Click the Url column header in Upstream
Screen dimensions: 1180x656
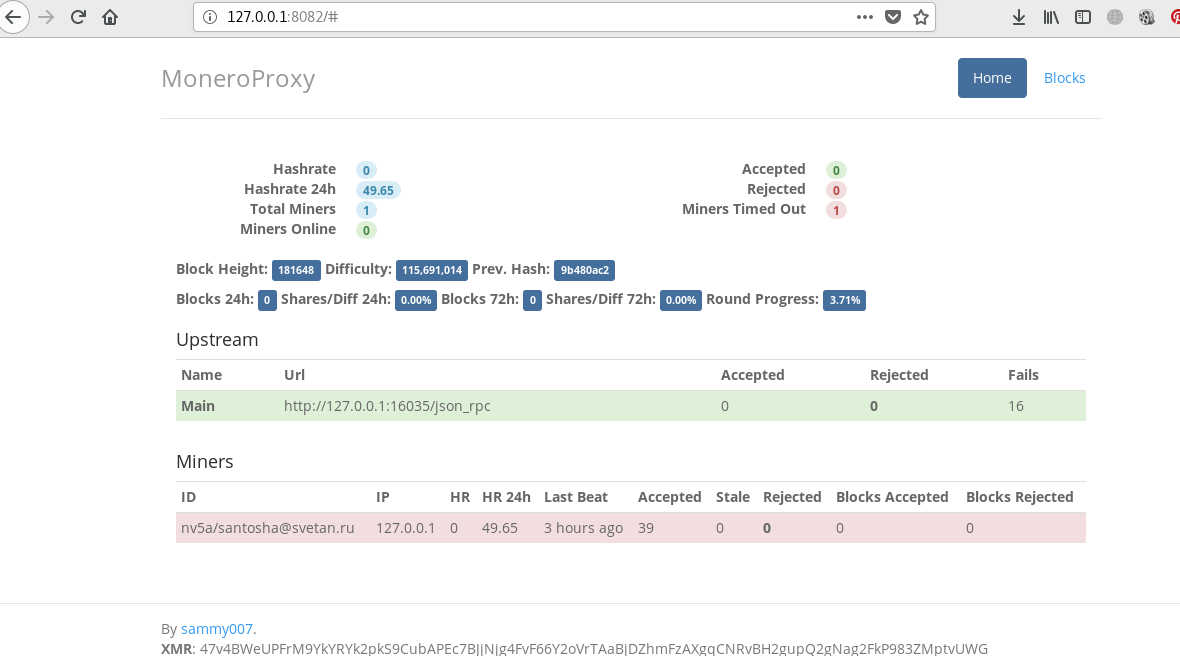coord(294,375)
